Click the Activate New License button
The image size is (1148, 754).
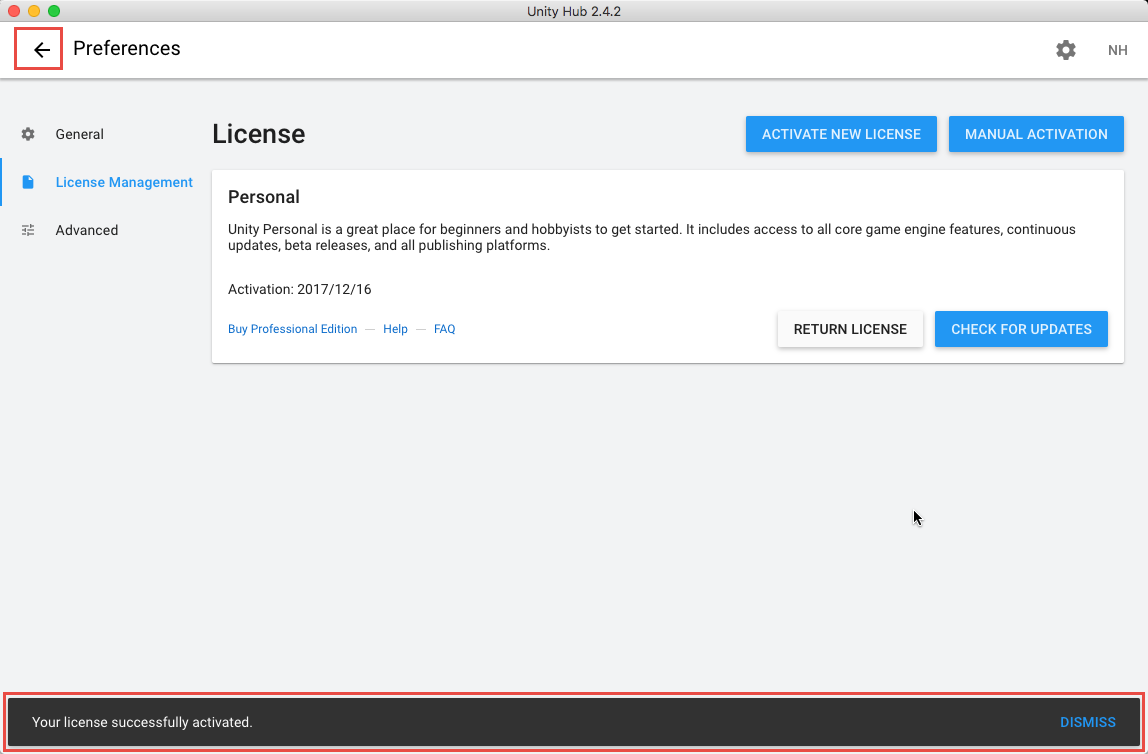coord(841,134)
